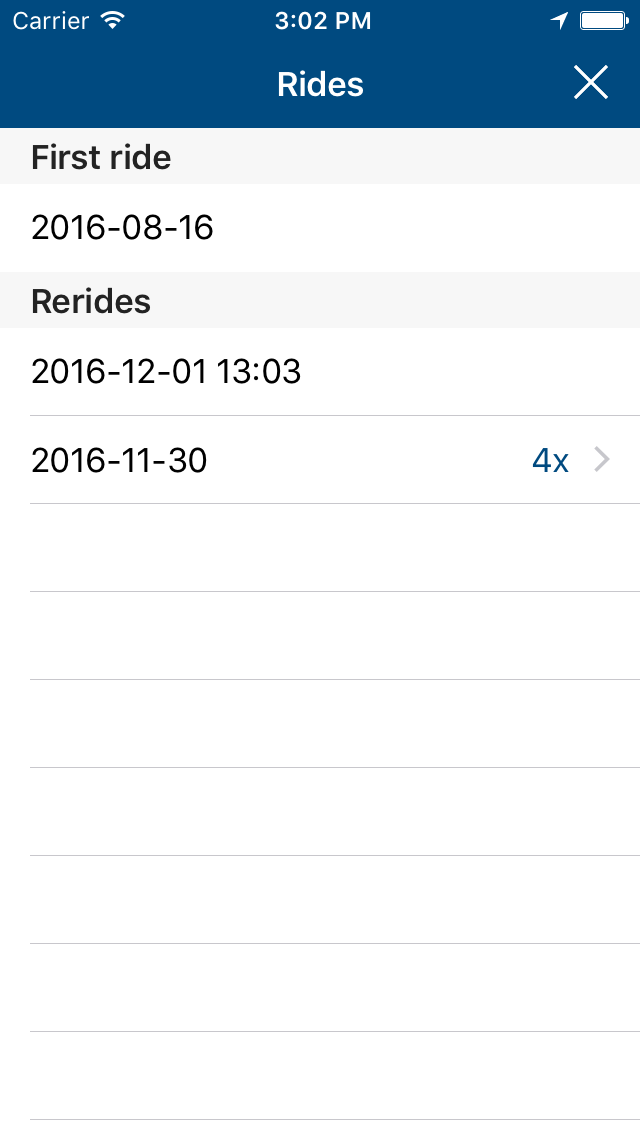This screenshot has height=1136, width=640.
Task: Select the 2016-11-30 date text
Action: 119,460
